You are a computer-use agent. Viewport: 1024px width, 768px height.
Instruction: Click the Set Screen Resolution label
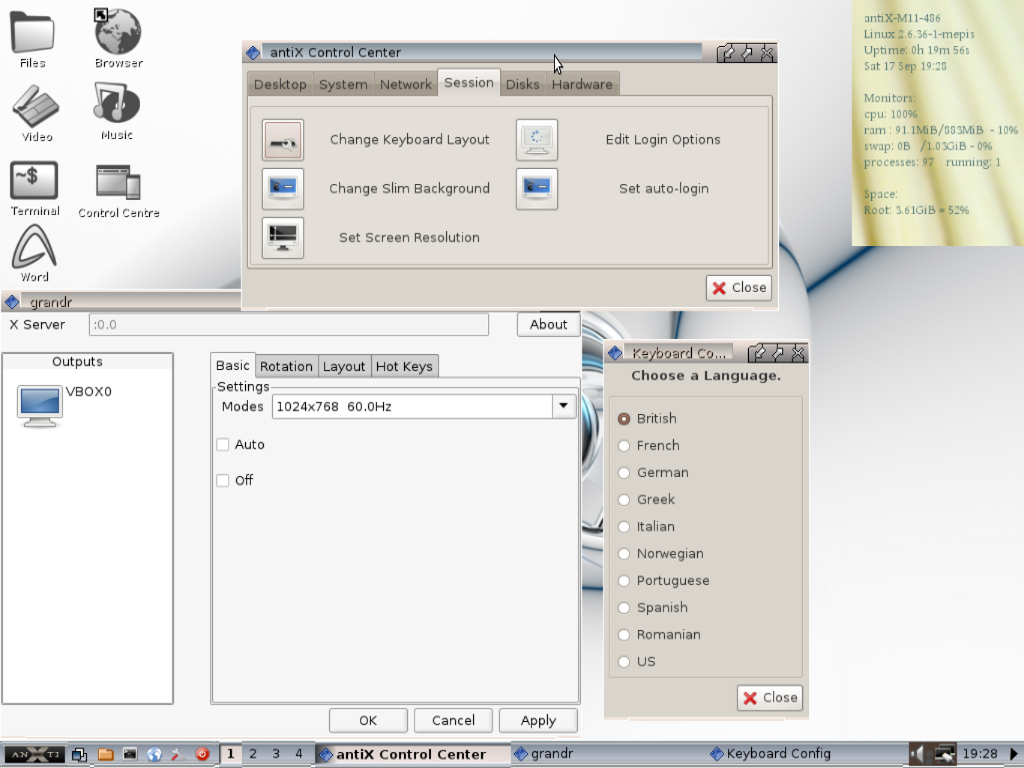pyautogui.click(x=409, y=238)
